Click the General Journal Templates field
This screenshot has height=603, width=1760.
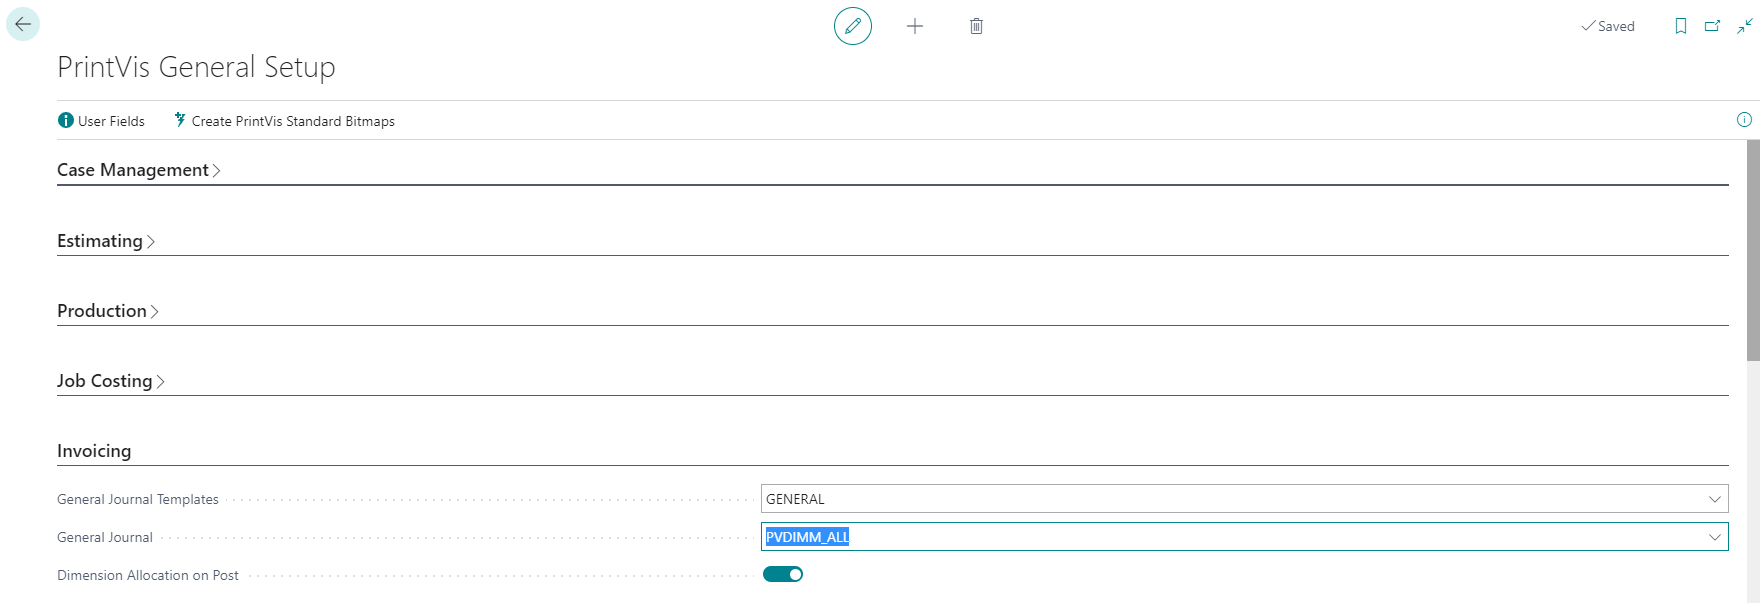(x=1245, y=499)
